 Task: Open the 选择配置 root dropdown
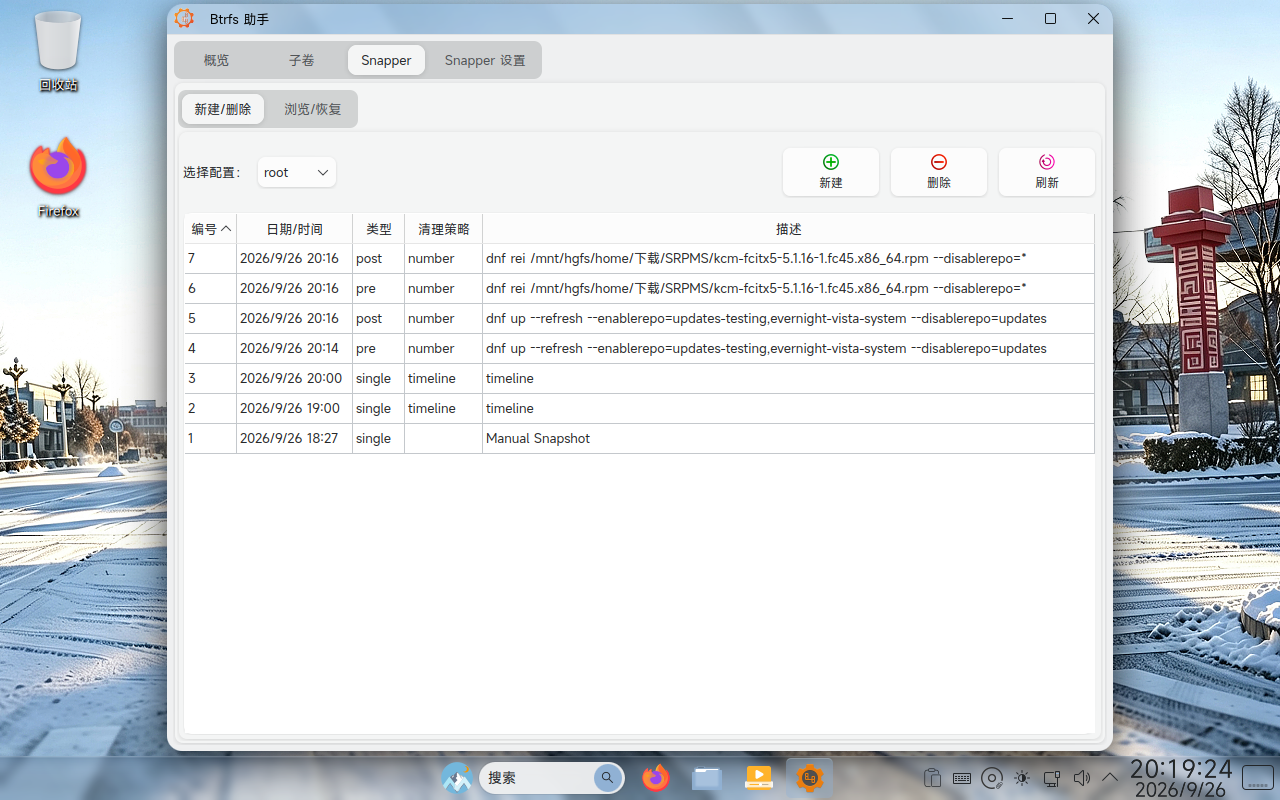pyautogui.click(x=297, y=172)
